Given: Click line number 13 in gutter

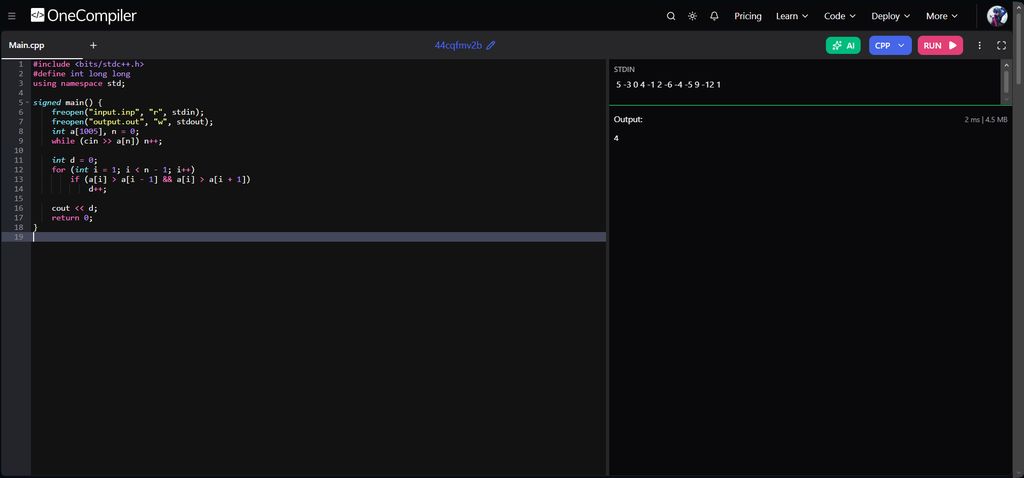Looking at the screenshot, I should (20, 180).
